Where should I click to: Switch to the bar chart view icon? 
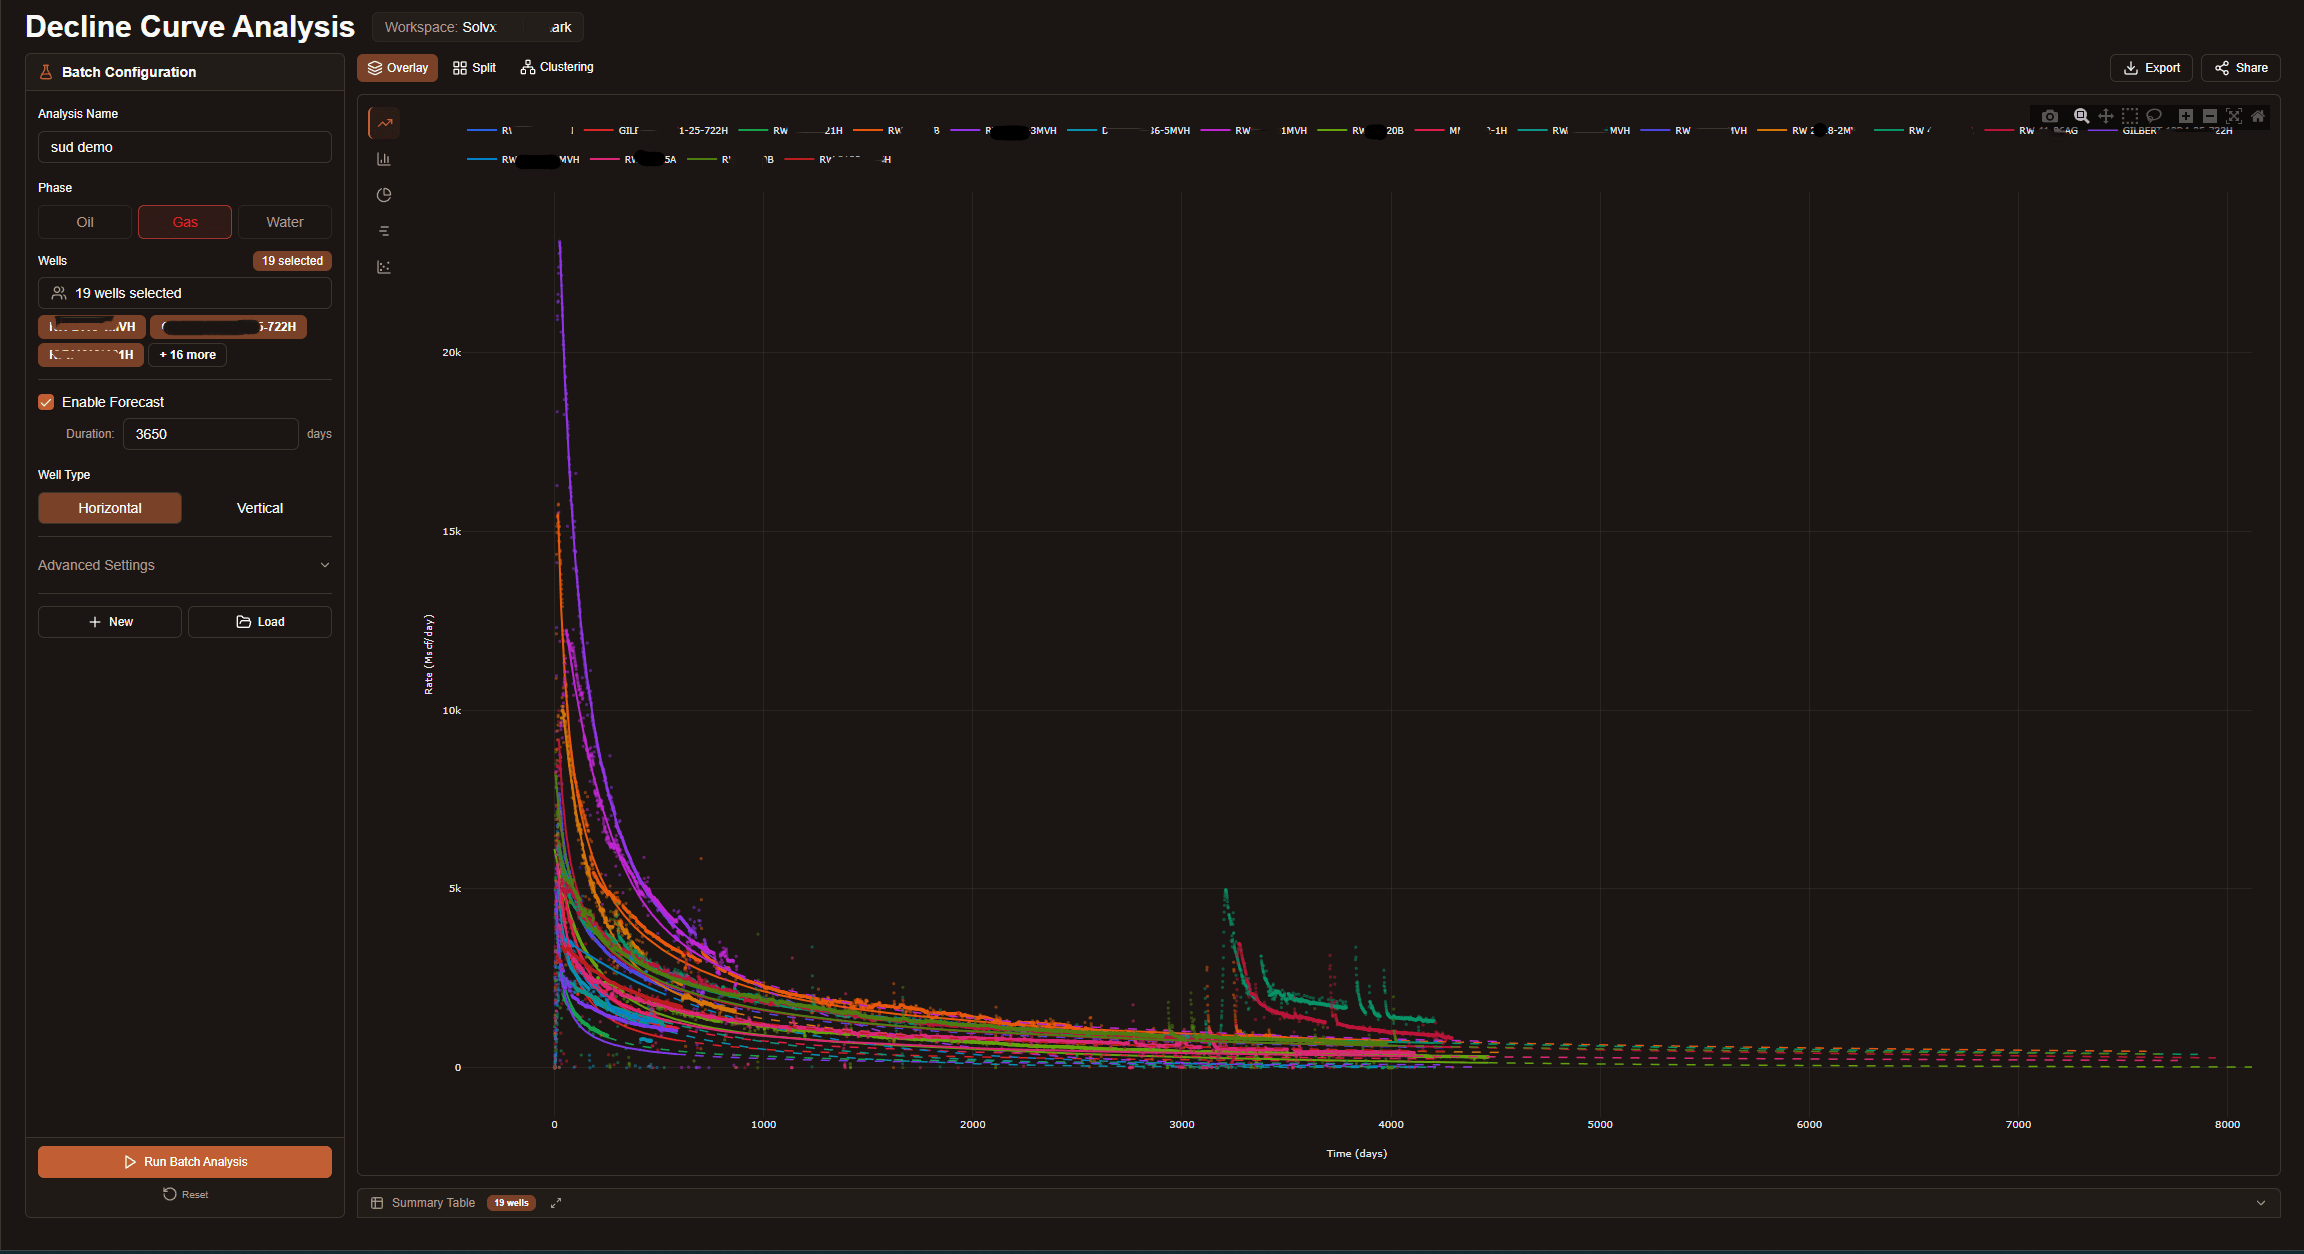[x=384, y=159]
